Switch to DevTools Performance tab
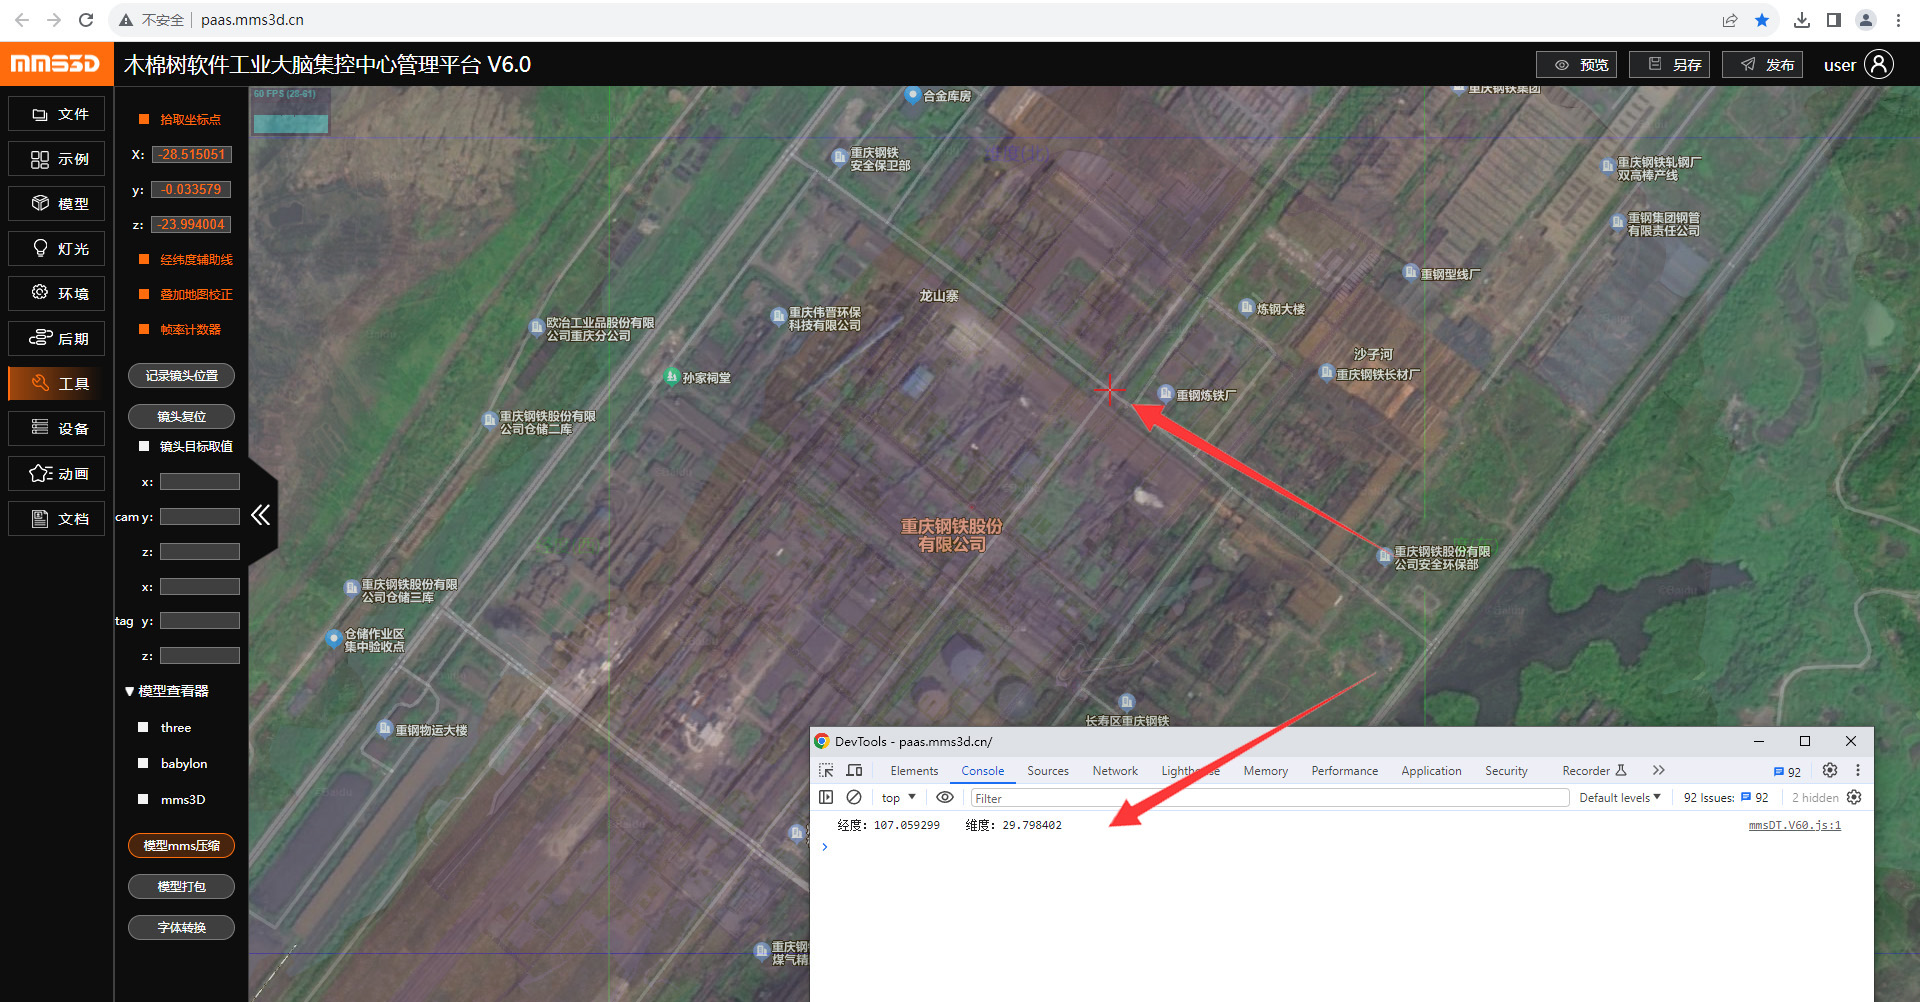 click(x=1344, y=771)
